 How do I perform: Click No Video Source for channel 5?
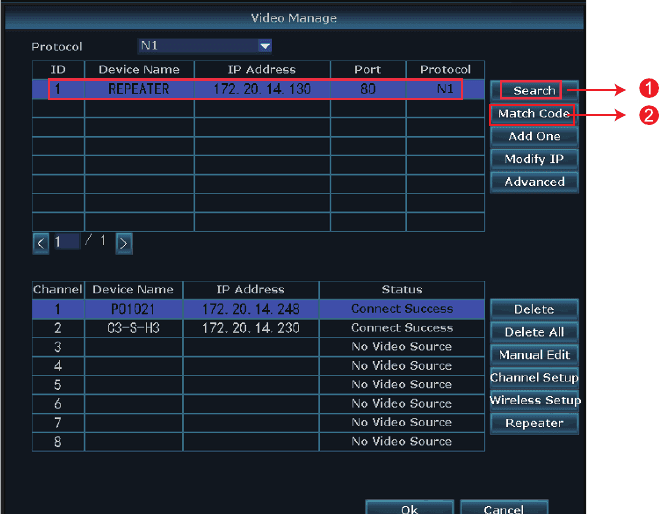[x=402, y=385]
